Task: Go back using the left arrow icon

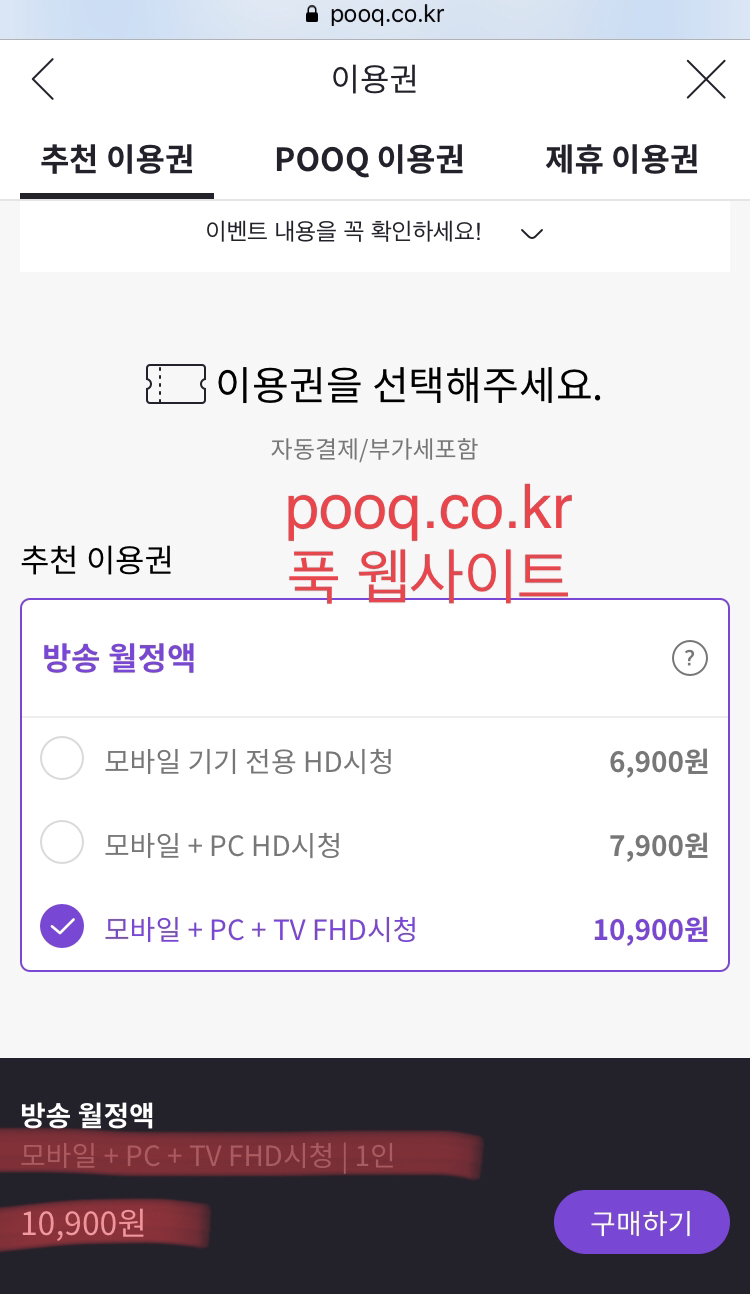Action: [x=43, y=79]
